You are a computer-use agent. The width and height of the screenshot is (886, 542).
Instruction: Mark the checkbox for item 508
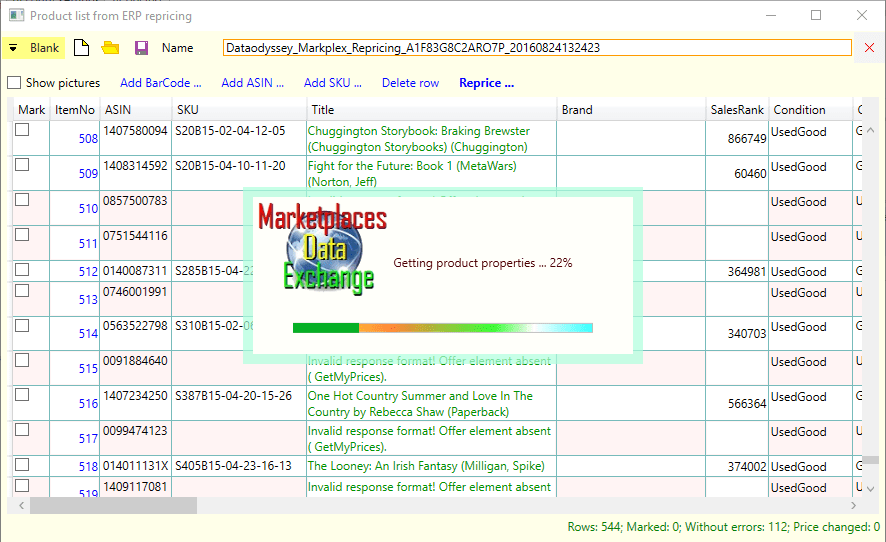22,130
